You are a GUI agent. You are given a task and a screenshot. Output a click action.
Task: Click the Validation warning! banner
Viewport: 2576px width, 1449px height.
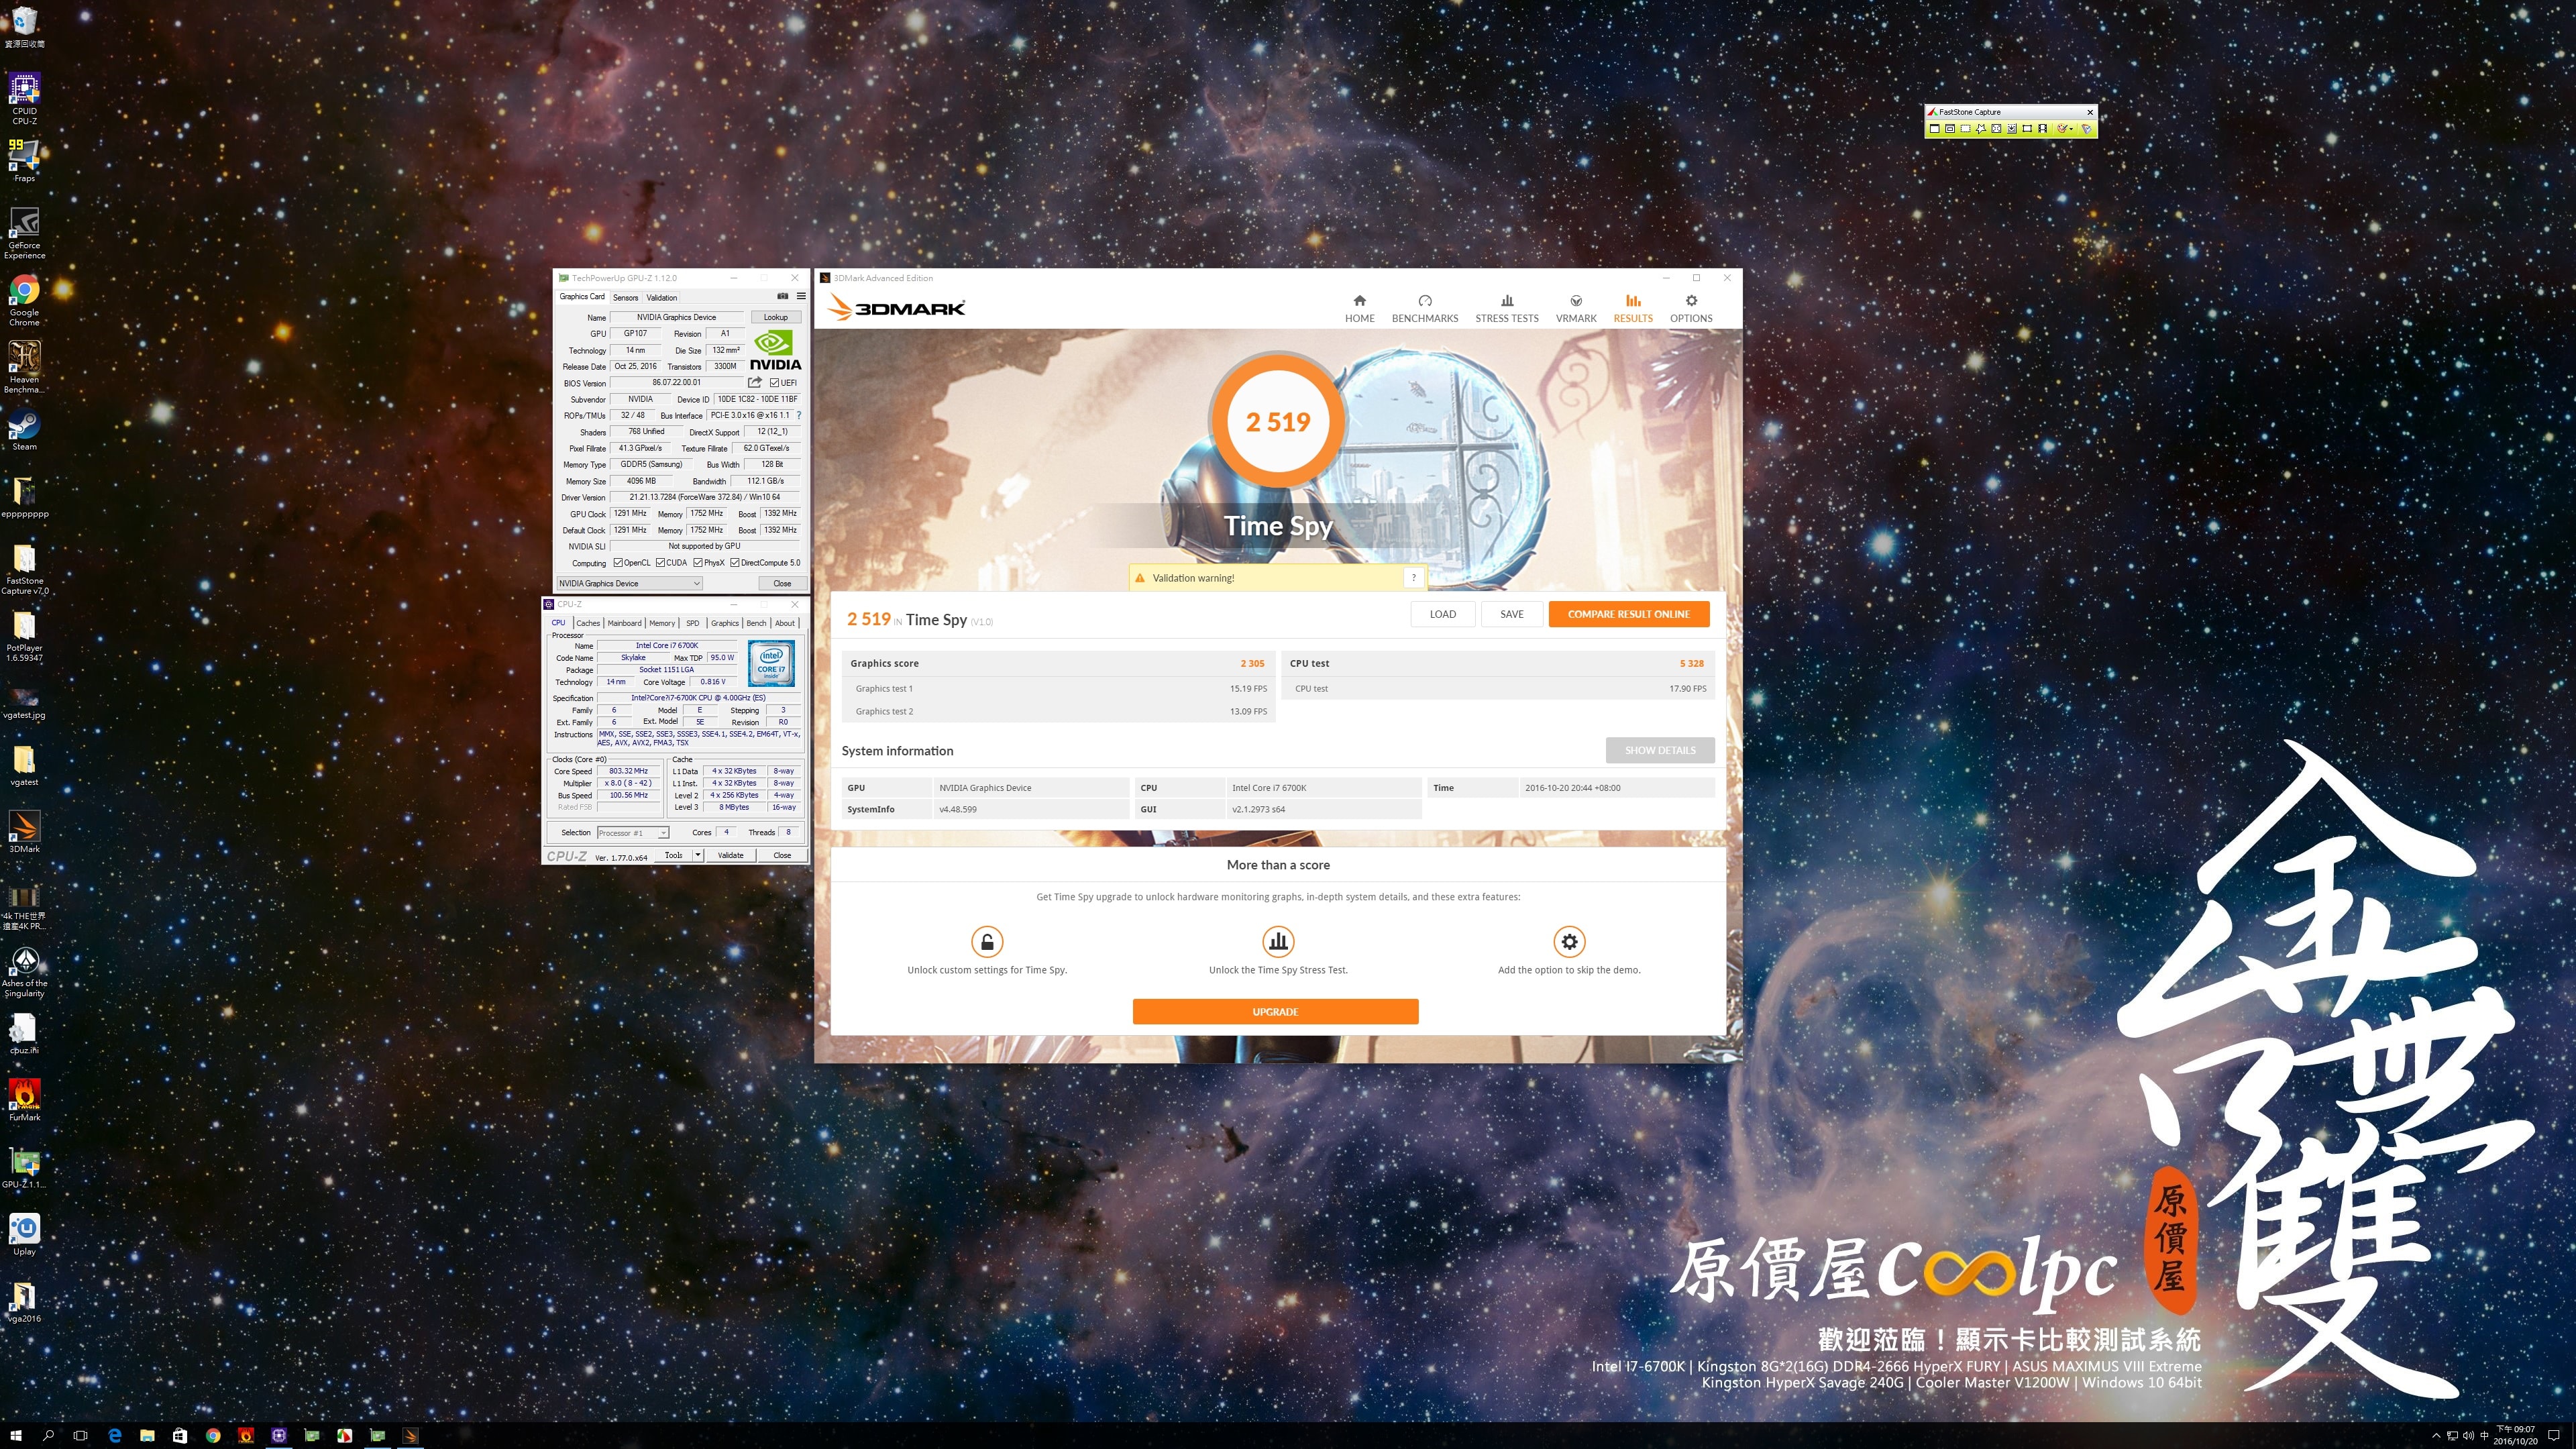point(1278,577)
